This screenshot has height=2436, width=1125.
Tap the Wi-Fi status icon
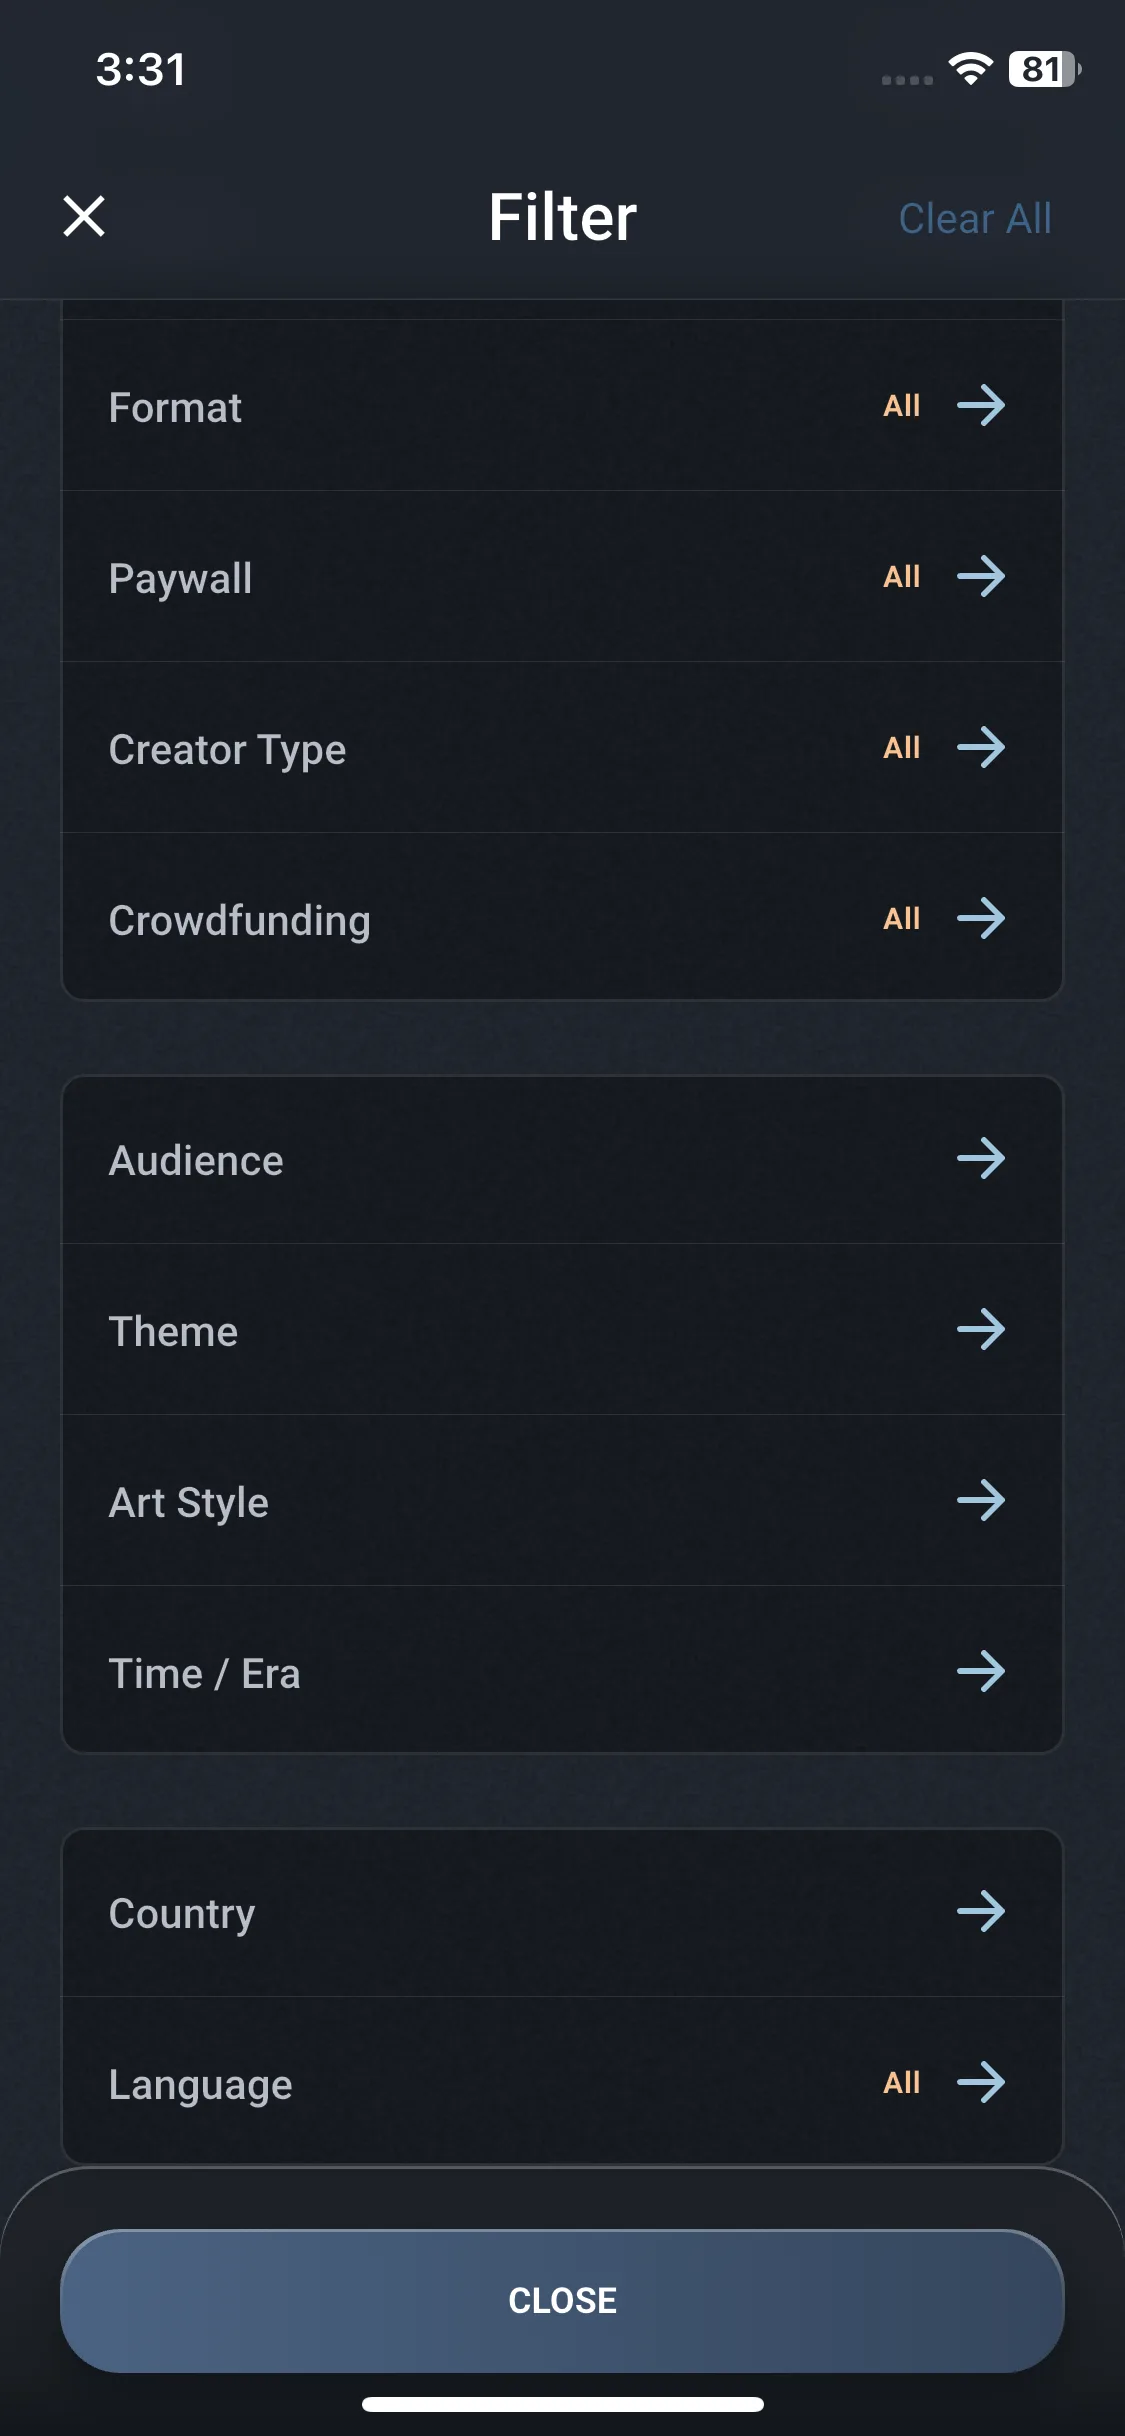[x=970, y=69]
